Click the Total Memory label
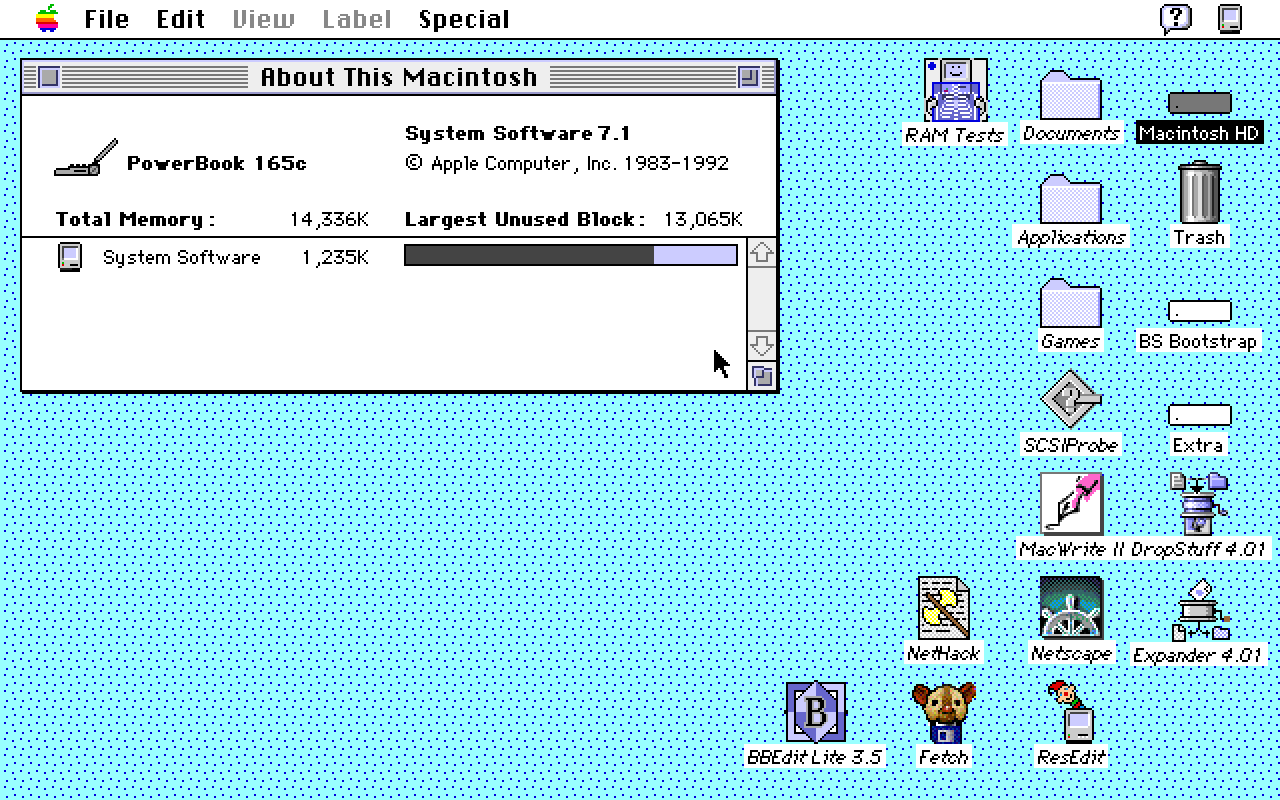The height and width of the screenshot is (800, 1280). click(136, 219)
